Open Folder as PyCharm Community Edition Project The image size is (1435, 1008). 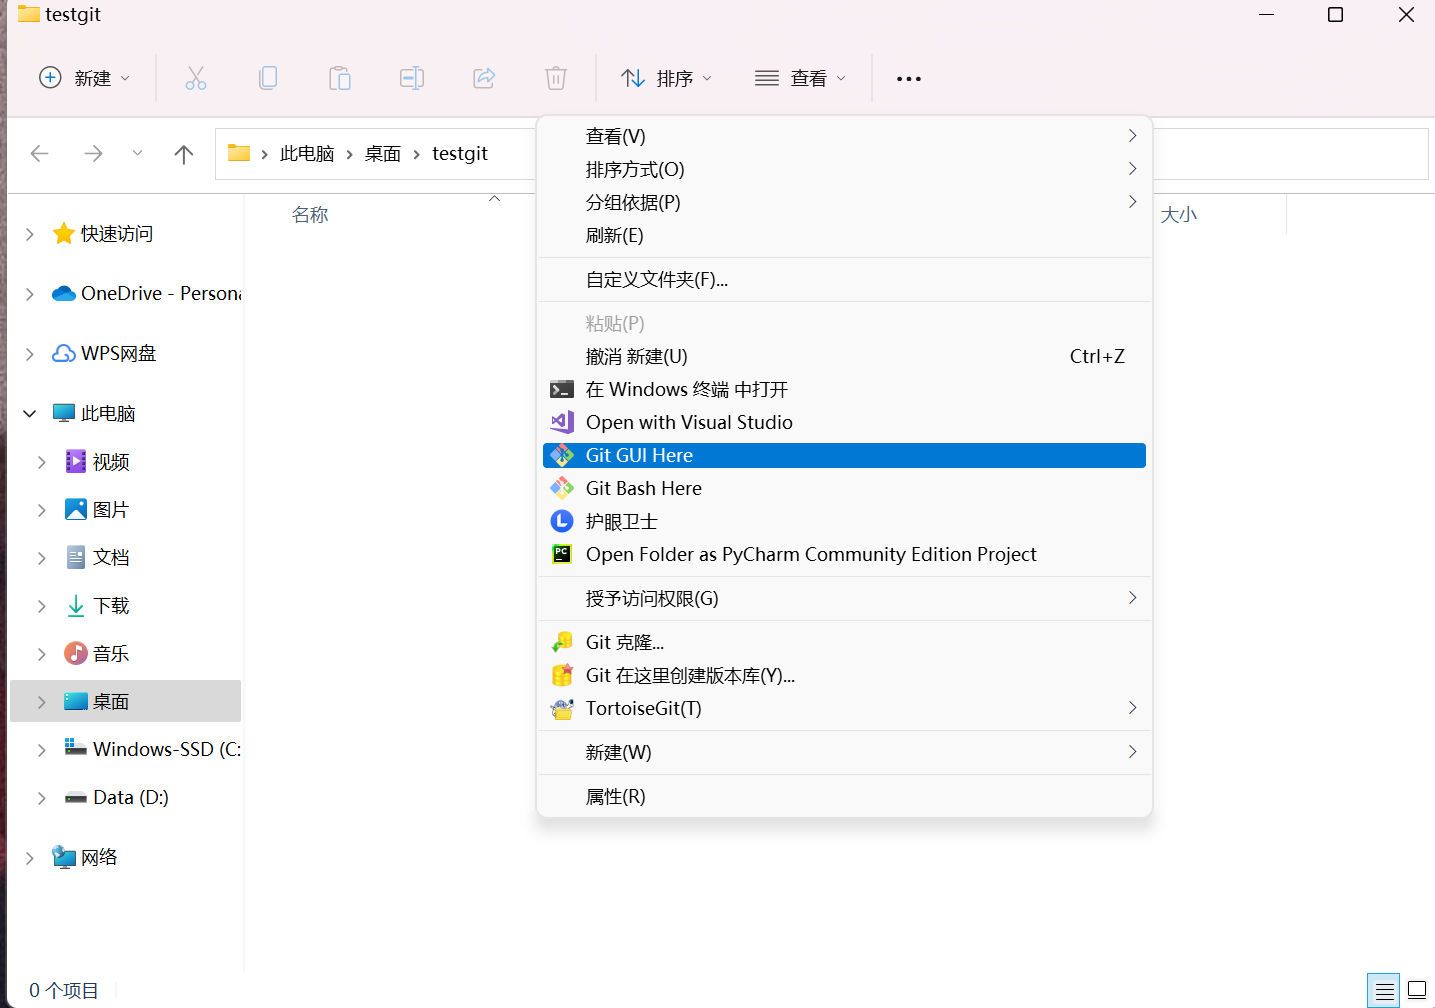(x=811, y=554)
